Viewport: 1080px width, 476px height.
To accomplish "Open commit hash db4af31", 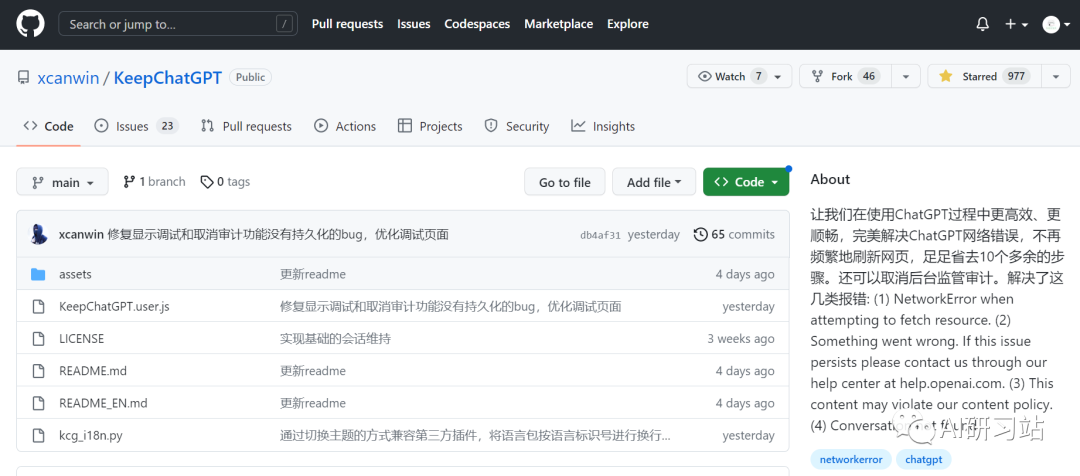I will click(601, 235).
